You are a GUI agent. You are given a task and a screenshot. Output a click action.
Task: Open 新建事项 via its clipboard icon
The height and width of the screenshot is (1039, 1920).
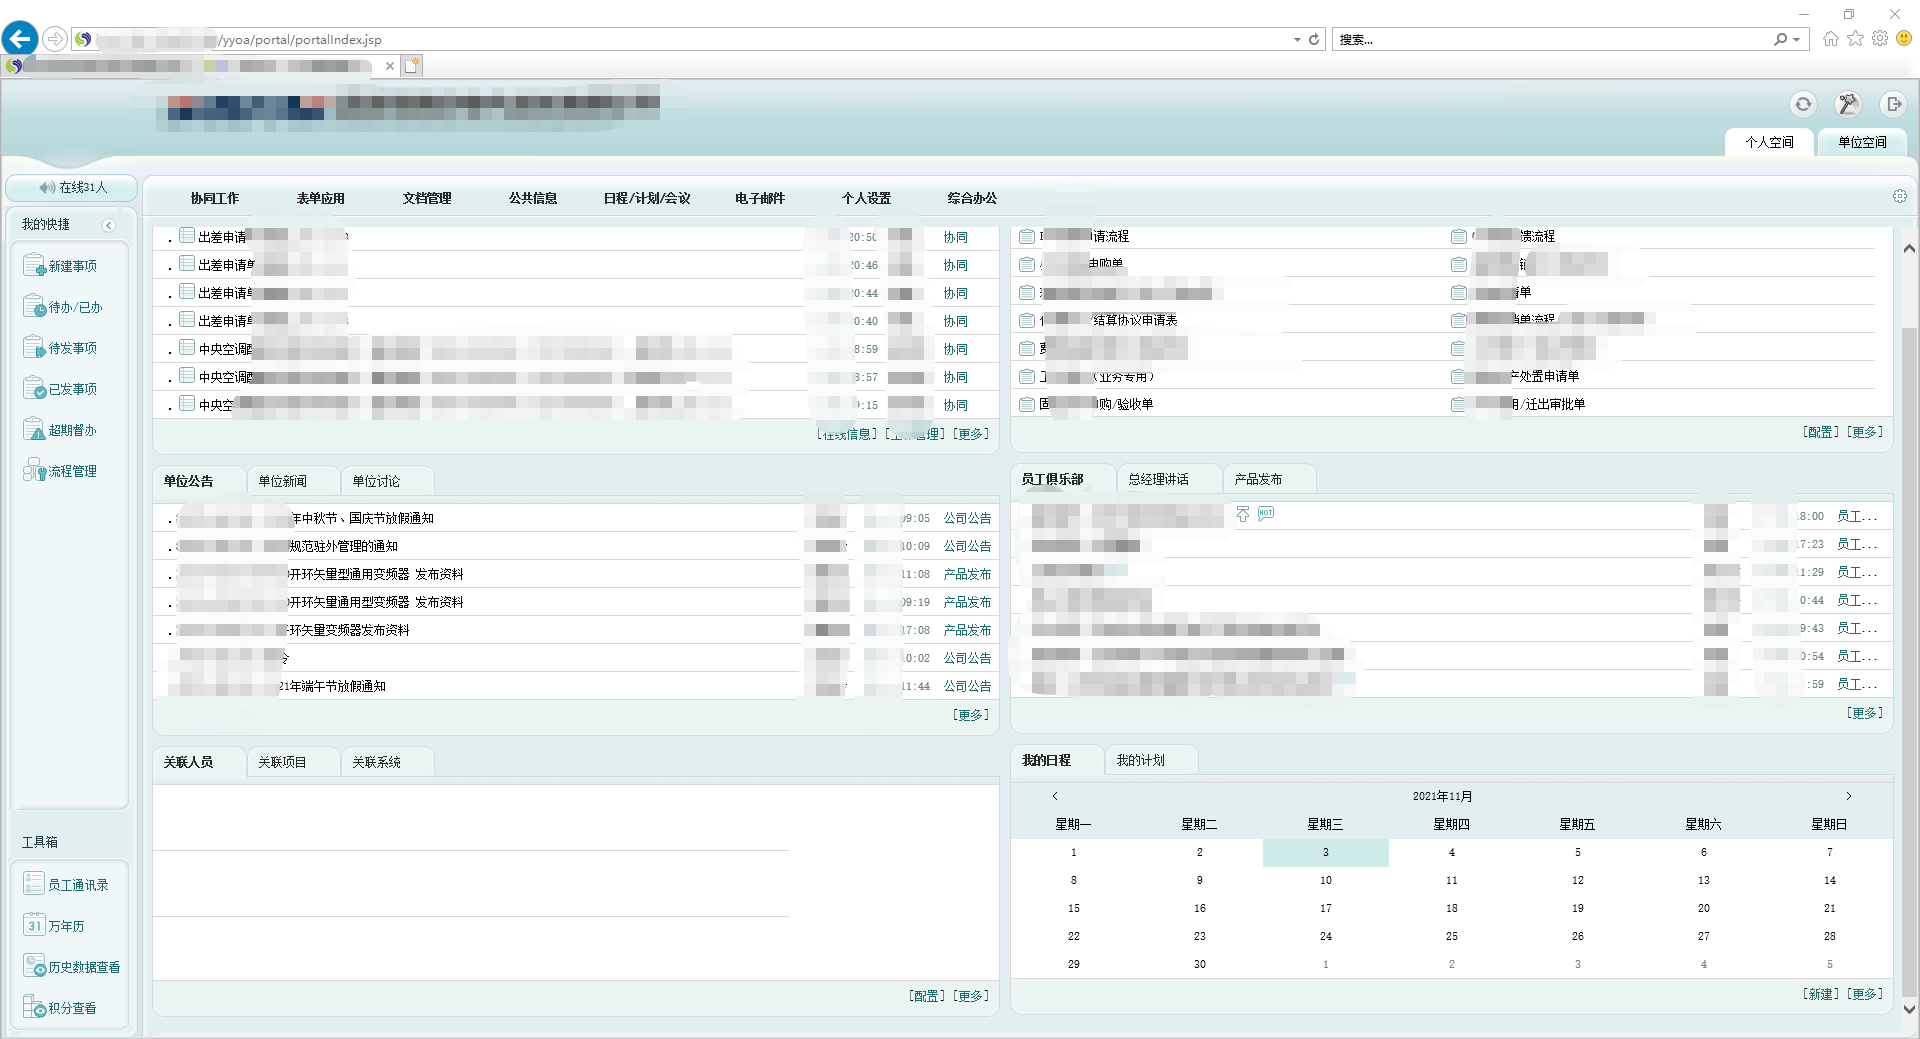point(33,263)
